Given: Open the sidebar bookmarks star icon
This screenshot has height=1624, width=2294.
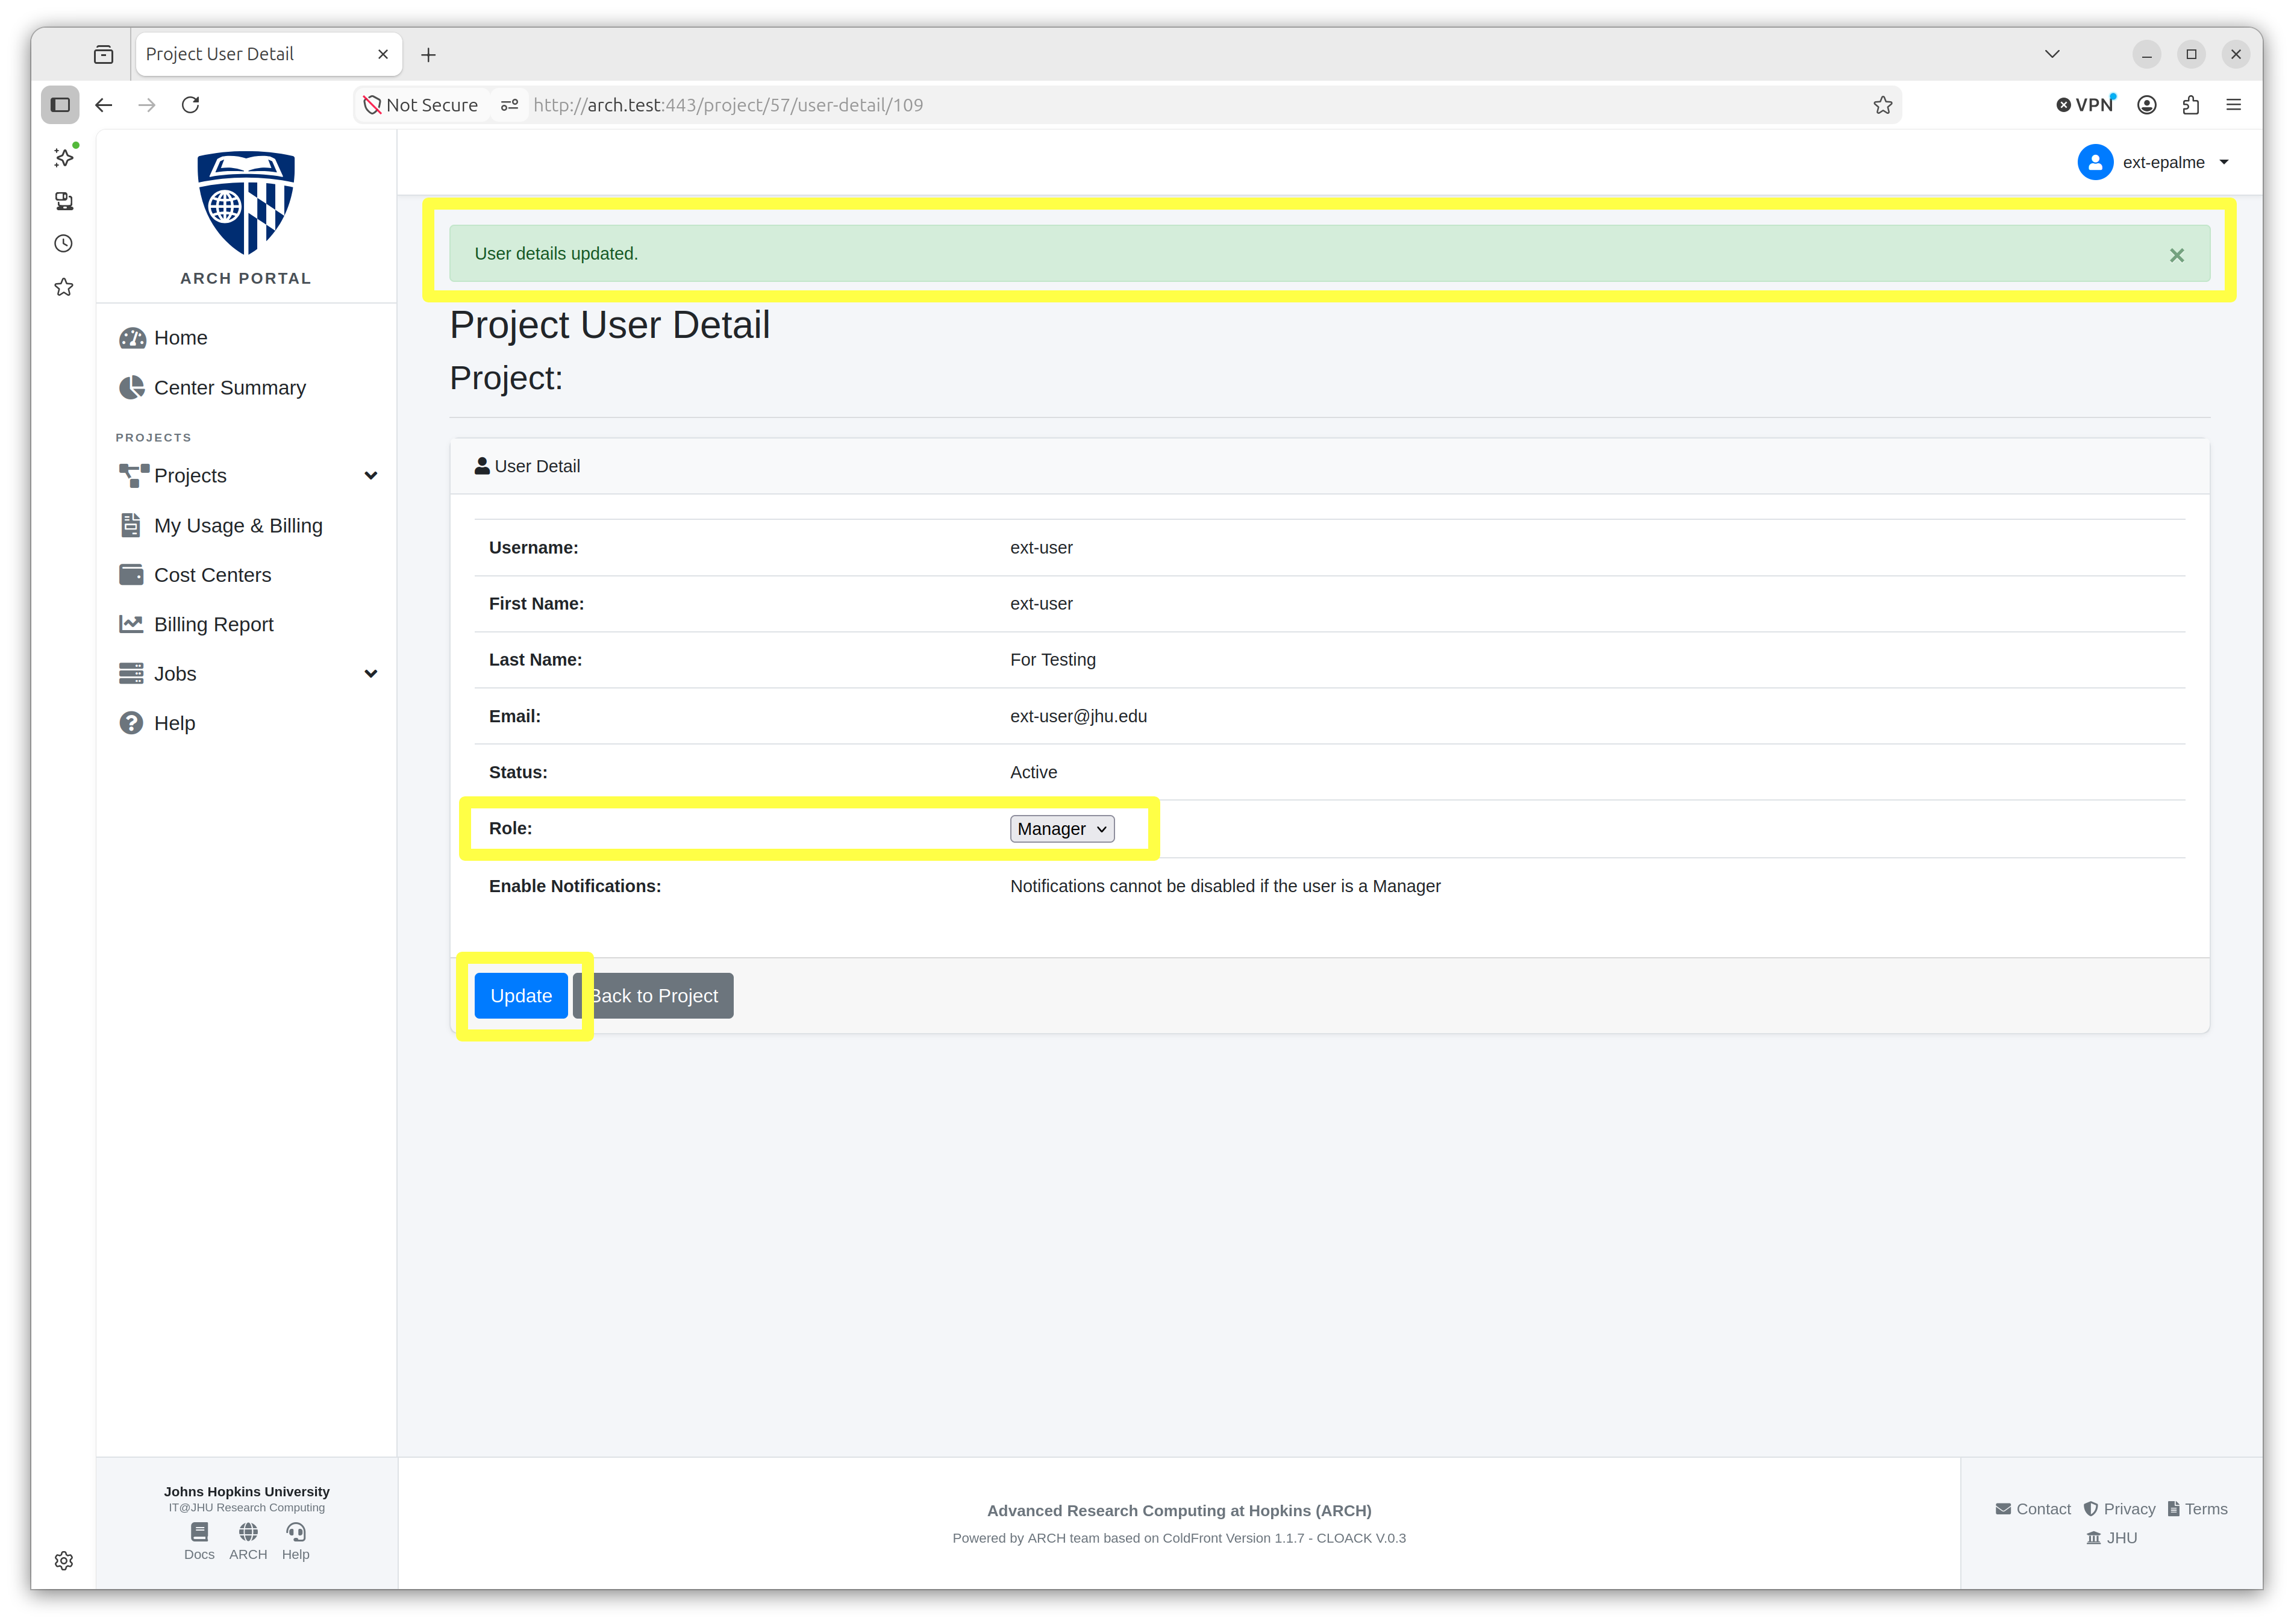Looking at the screenshot, I should pyautogui.click(x=64, y=288).
